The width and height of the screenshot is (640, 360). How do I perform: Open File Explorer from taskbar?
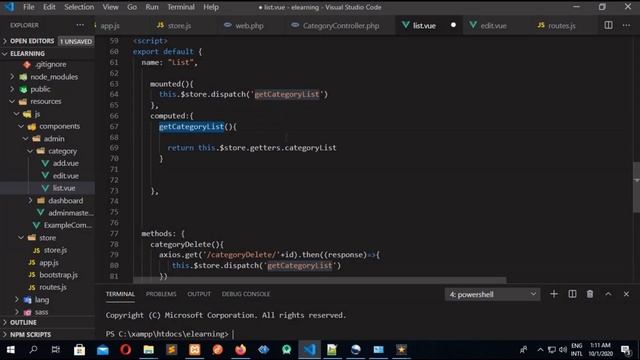149,350
